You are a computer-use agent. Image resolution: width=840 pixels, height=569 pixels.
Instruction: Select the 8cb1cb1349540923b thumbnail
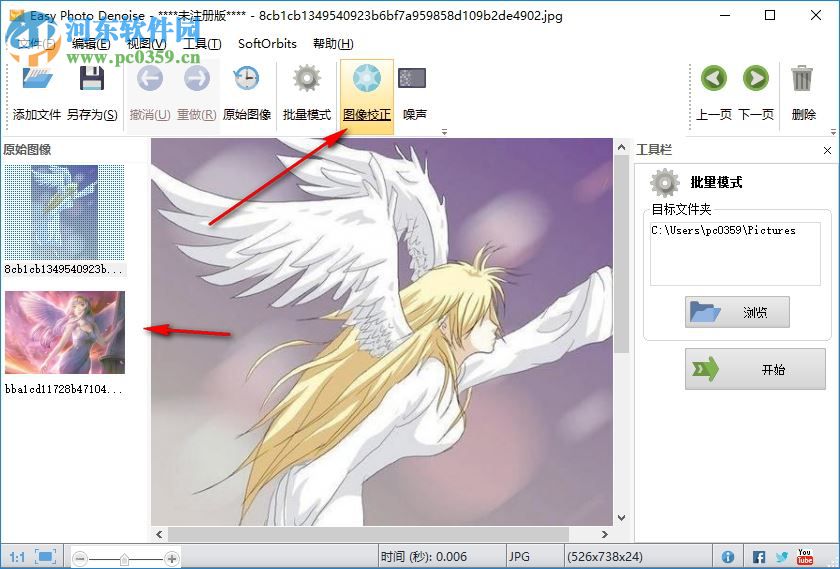coord(64,213)
